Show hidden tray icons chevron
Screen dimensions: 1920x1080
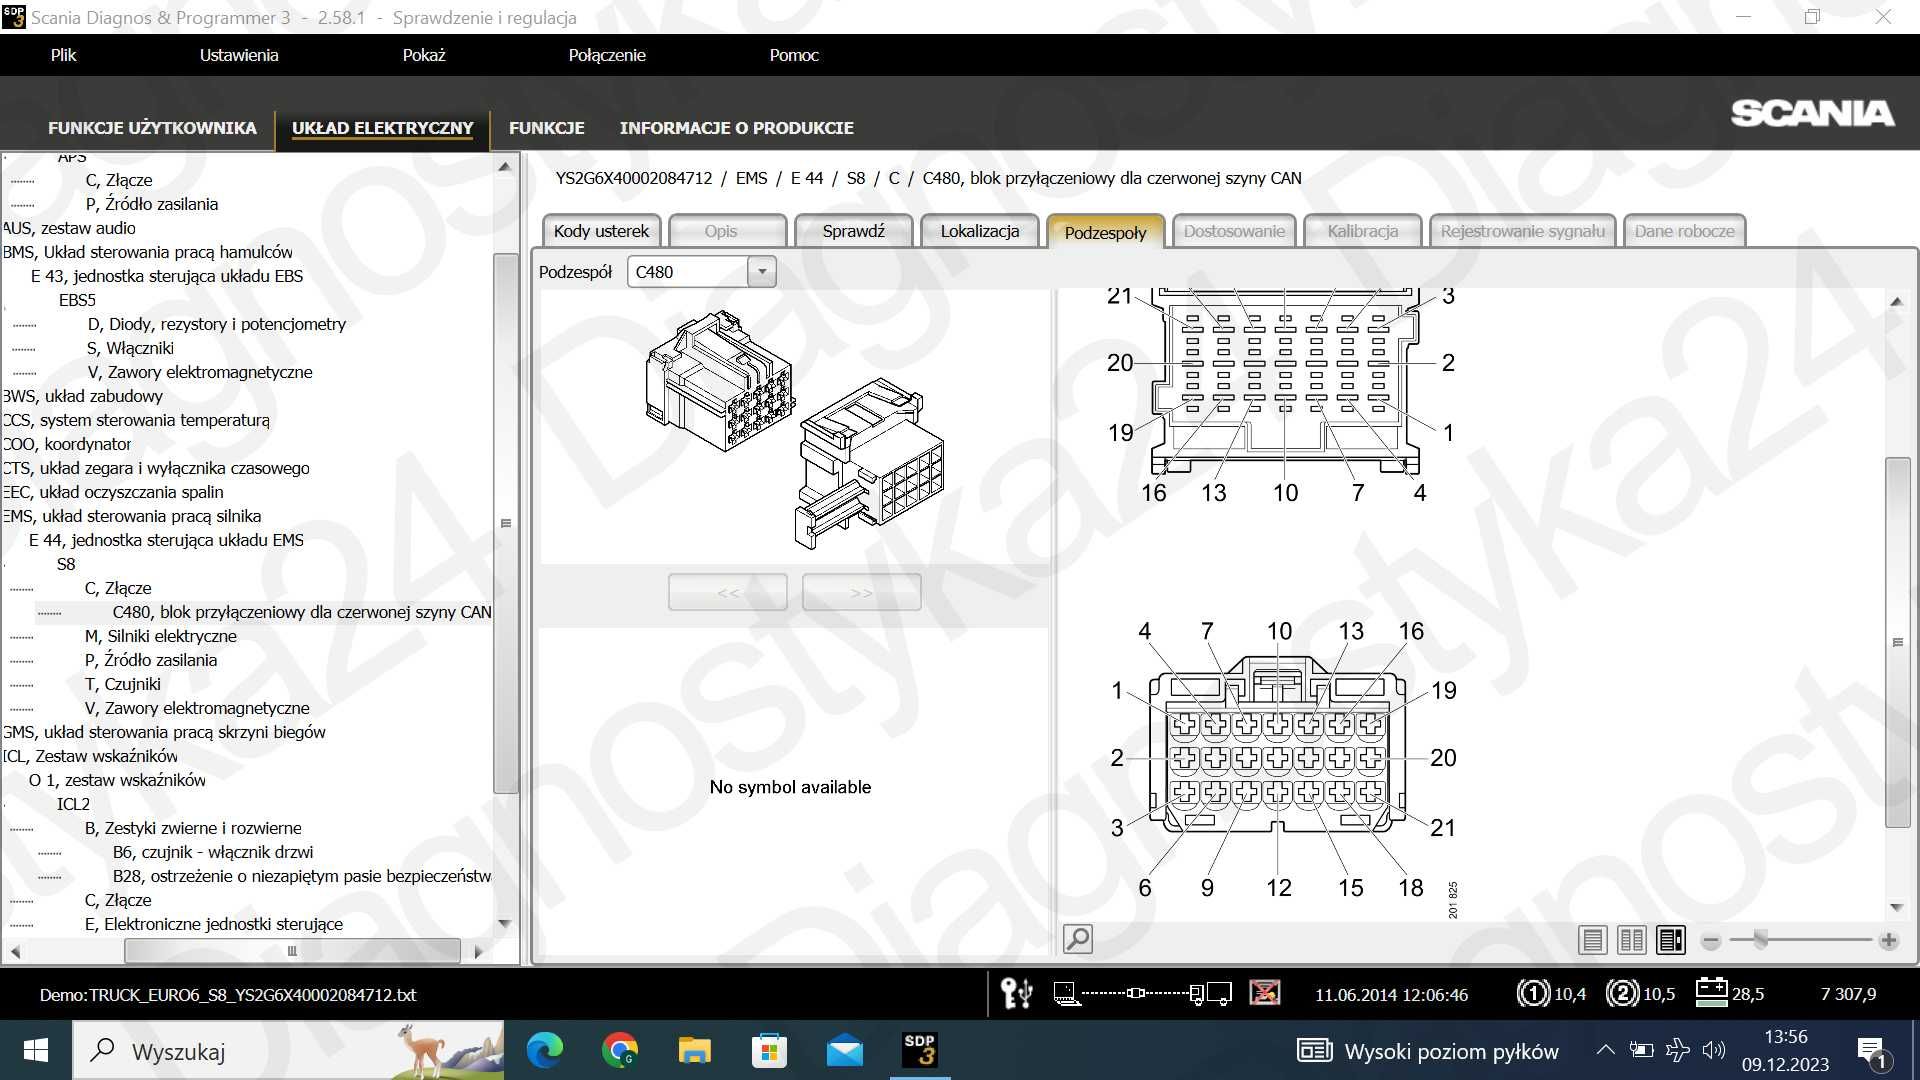[x=1605, y=1050]
